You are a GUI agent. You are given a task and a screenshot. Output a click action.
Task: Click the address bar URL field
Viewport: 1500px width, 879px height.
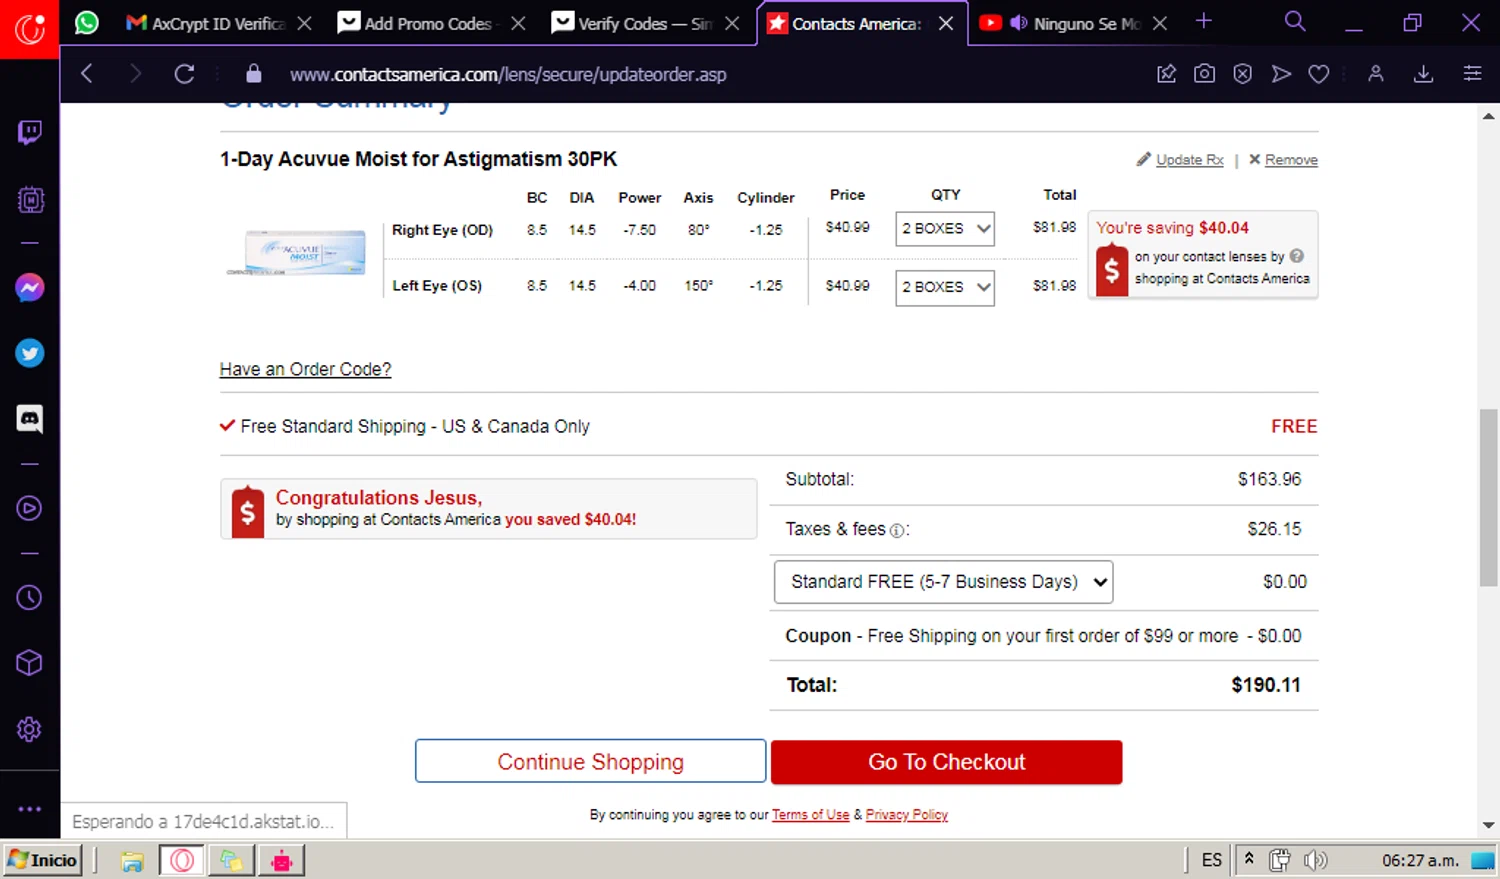point(508,74)
